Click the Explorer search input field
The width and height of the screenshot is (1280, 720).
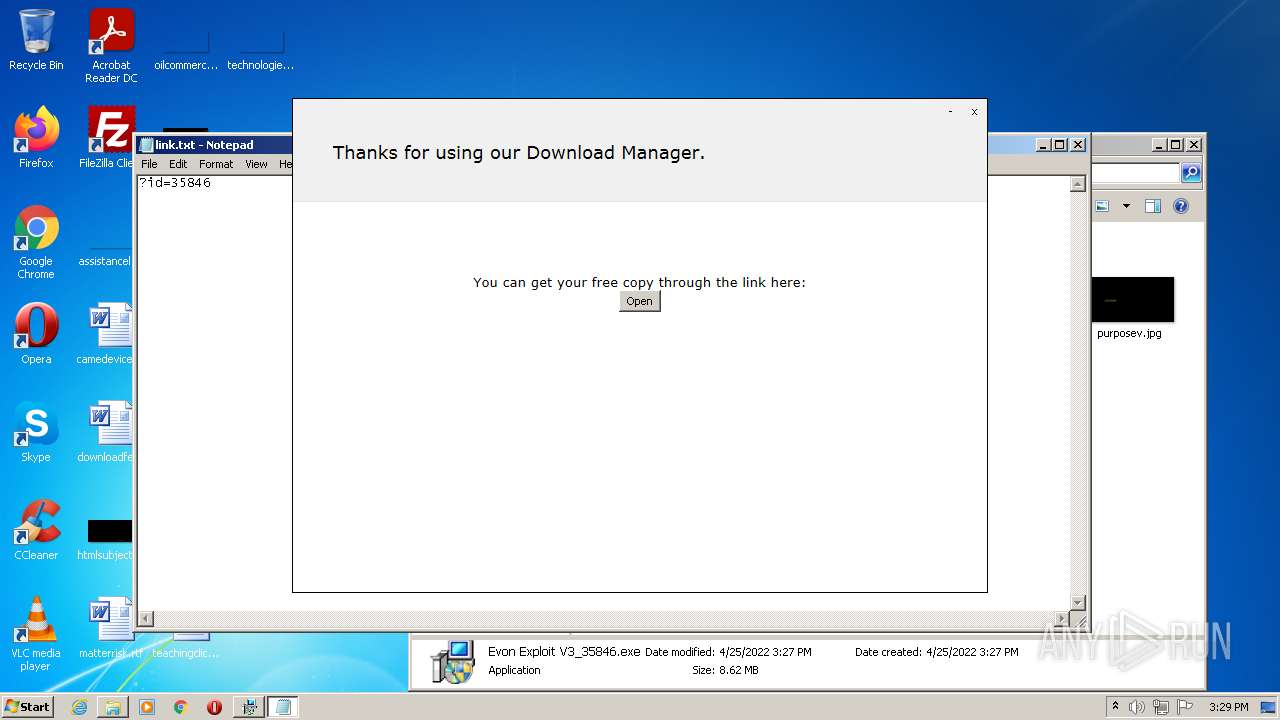coord(1136,173)
